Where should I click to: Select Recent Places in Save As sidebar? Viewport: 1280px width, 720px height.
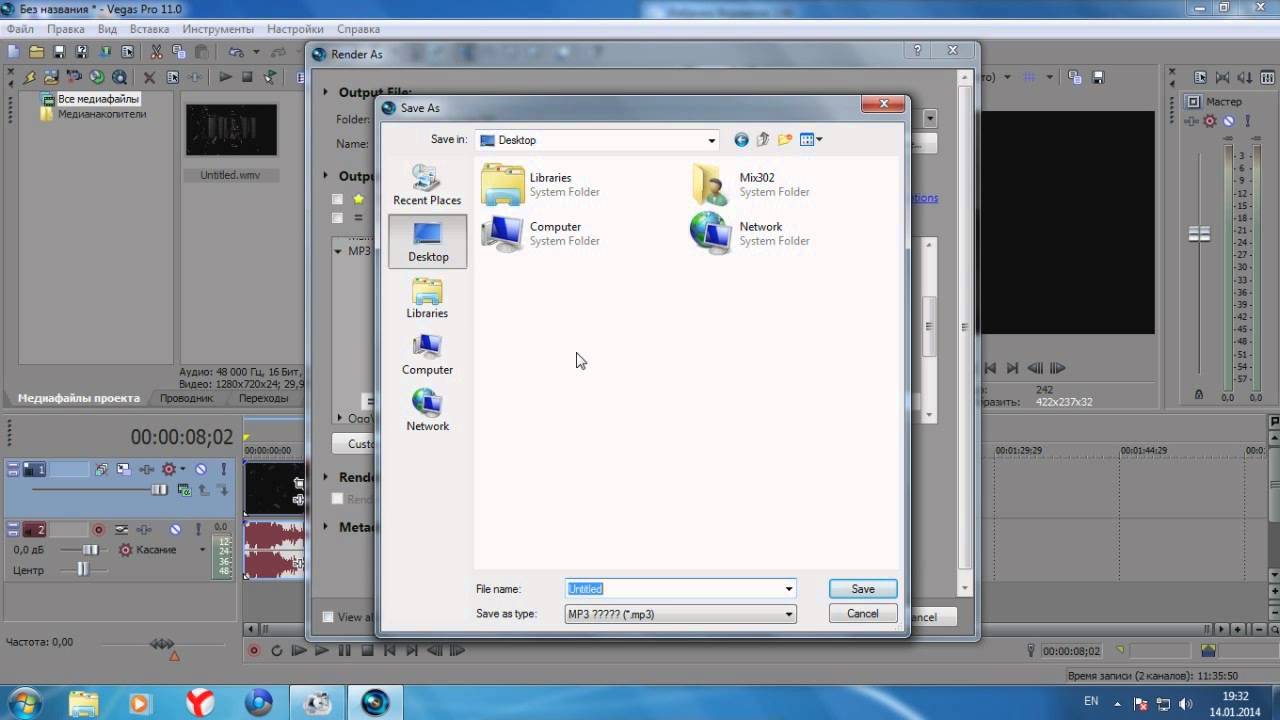(x=427, y=185)
